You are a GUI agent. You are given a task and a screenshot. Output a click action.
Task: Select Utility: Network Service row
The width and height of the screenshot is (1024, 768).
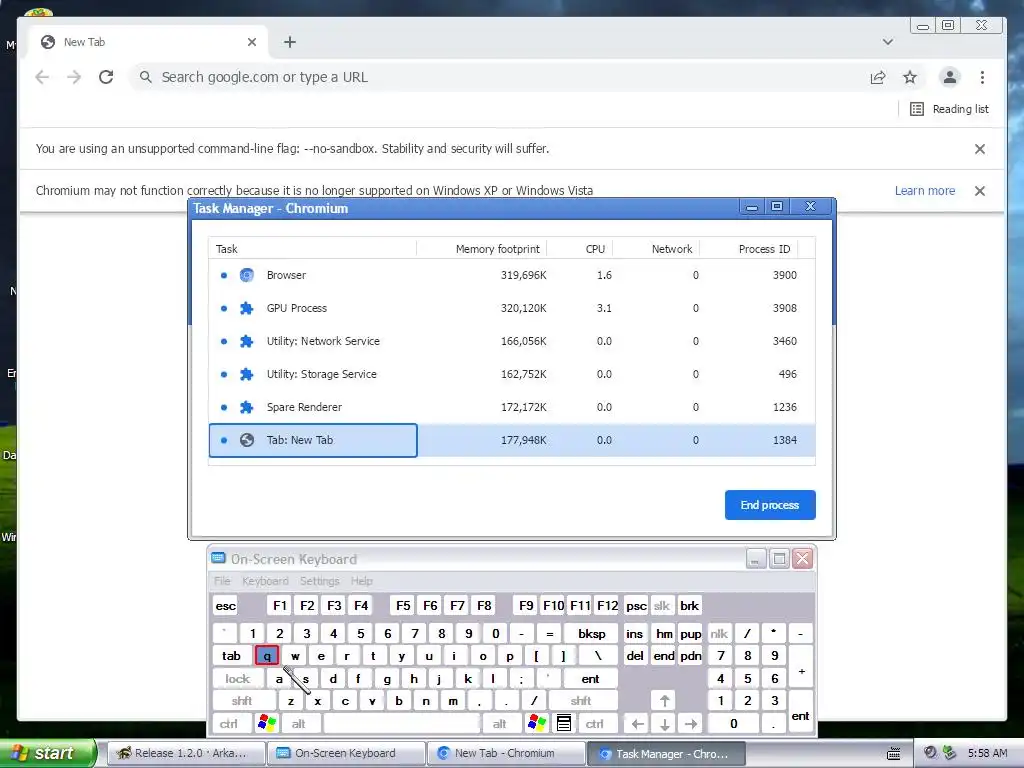[x=512, y=341]
